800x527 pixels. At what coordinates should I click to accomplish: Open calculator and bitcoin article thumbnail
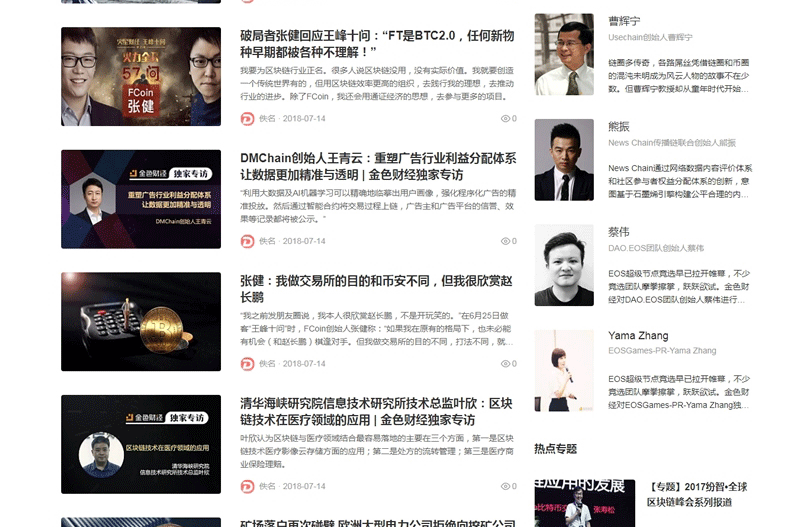141,321
